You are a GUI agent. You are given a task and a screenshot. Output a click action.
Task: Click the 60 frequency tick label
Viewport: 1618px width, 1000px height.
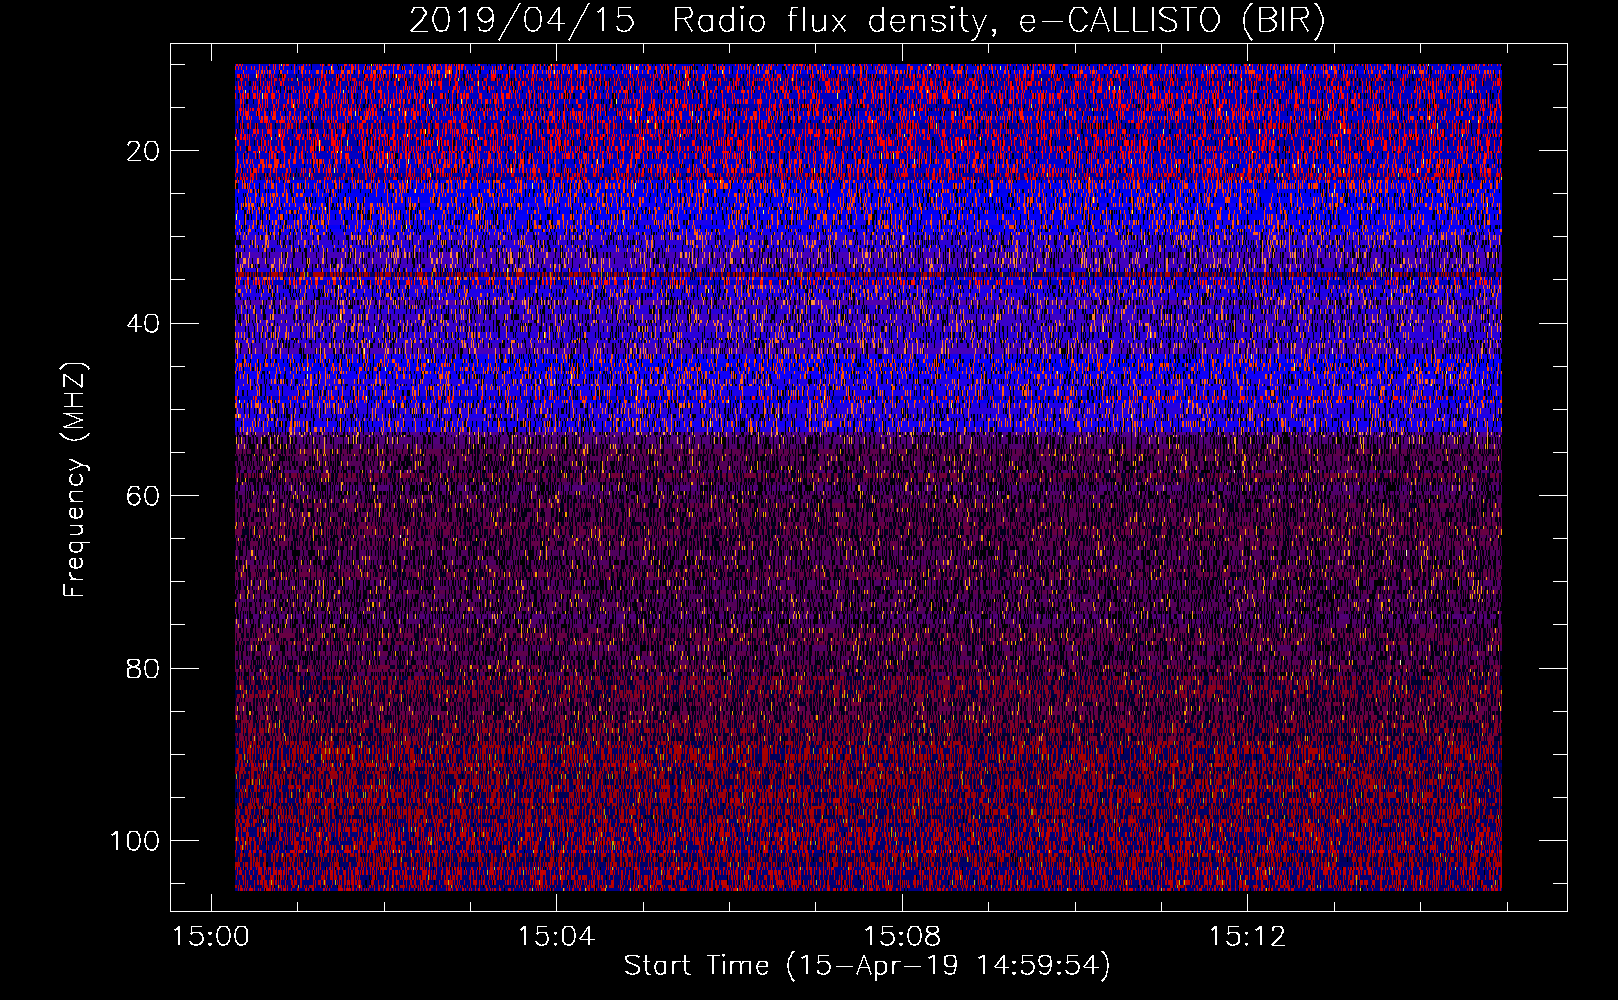coord(144,496)
